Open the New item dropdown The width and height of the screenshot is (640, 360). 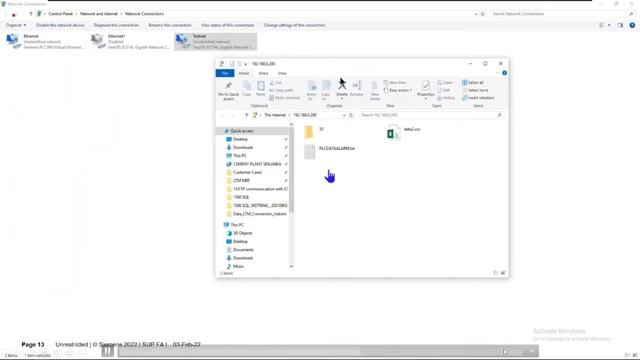point(395,83)
